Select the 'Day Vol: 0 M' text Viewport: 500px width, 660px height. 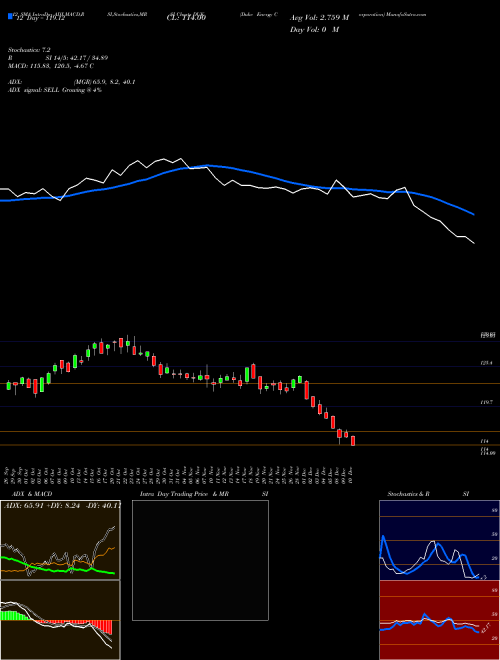tap(314, 30)
